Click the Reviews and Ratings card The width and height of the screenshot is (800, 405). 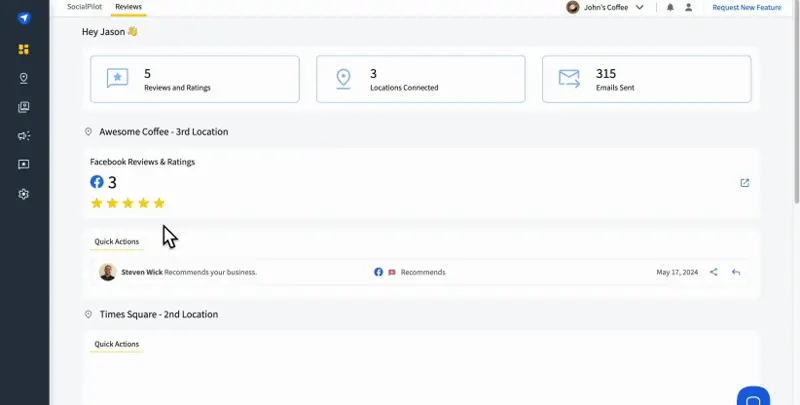(x=195, y=79)
